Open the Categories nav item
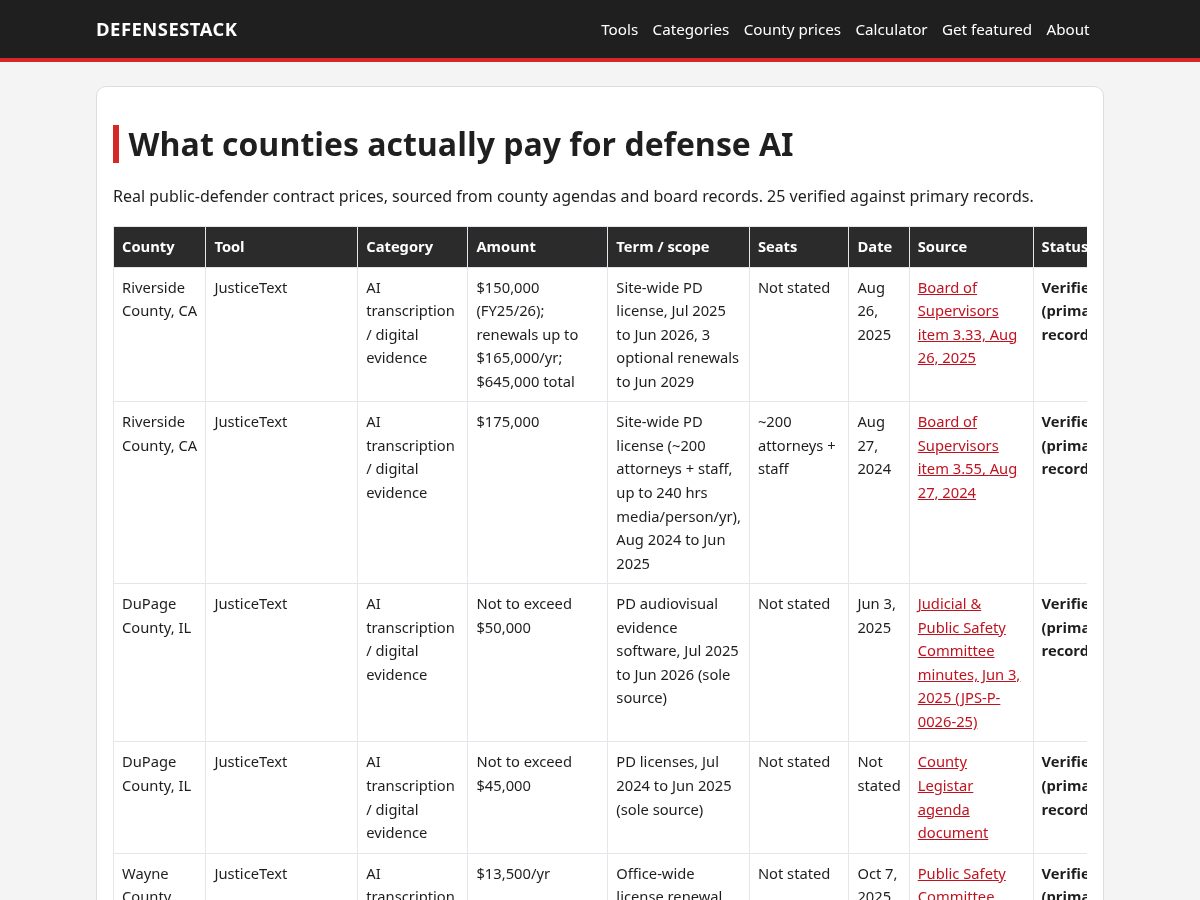Screen dimensions: 1200x900 coord(691,29)
